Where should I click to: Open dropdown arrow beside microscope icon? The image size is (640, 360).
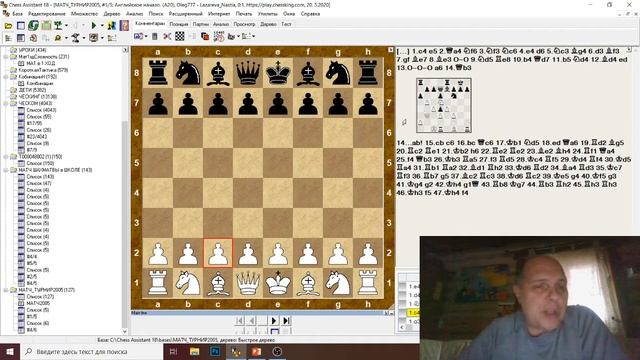[84, 38]
